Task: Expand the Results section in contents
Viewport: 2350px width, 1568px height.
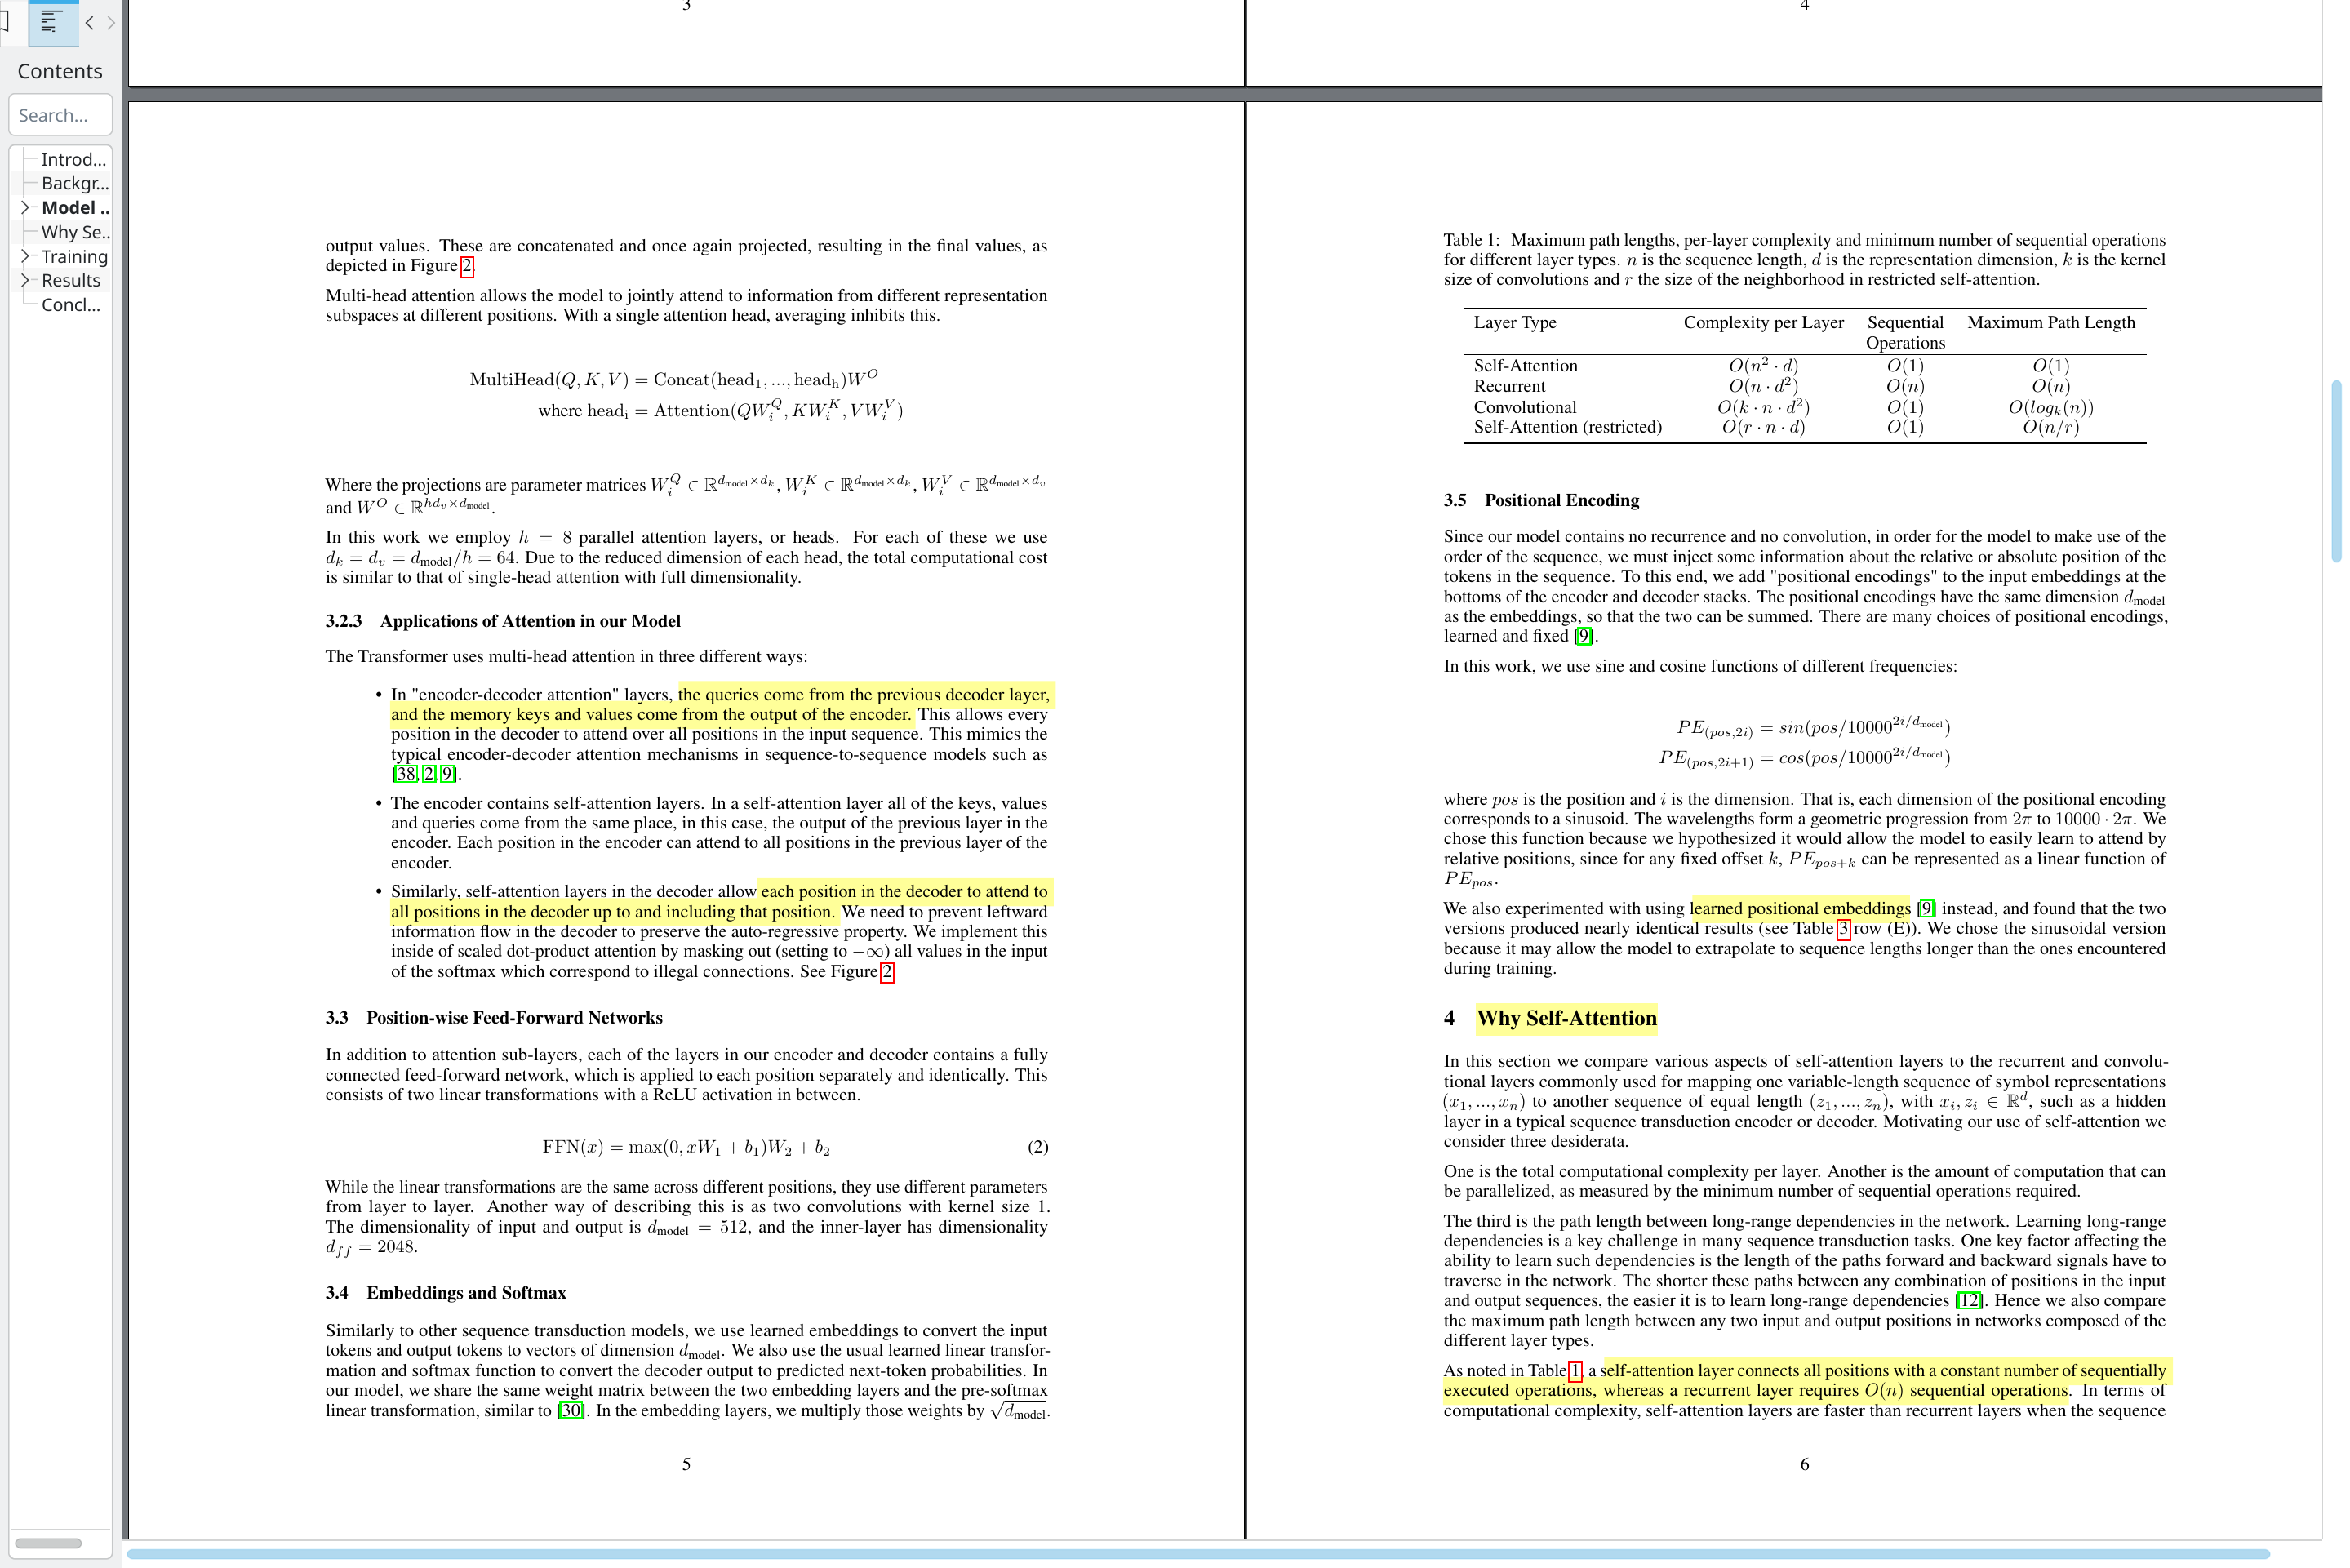Action: point(25,280)
